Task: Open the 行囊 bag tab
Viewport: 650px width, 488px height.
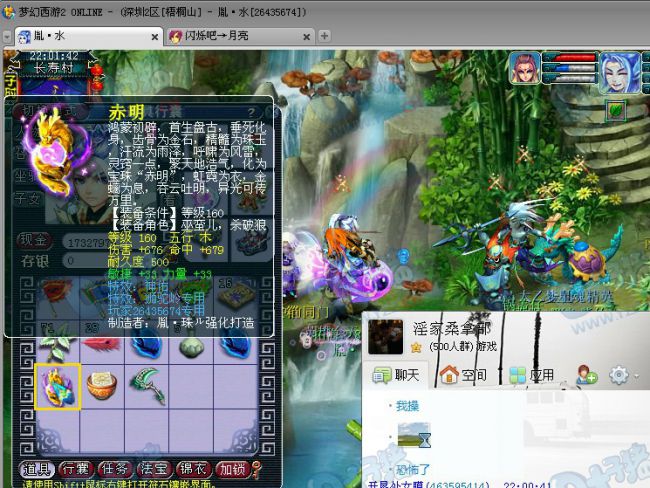Action: [x=75, y=469]
